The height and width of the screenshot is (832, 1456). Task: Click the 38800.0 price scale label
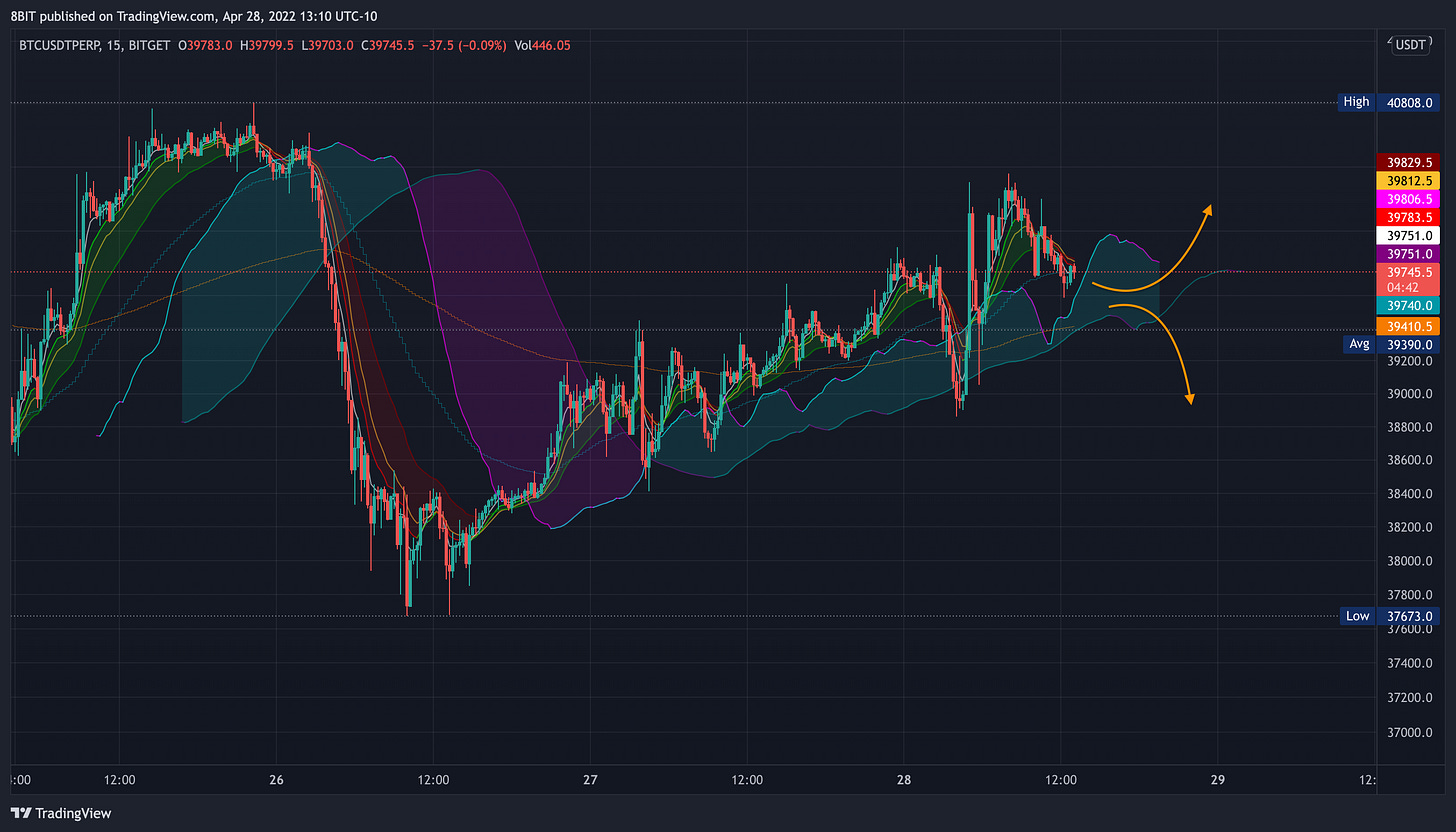point(1409,427)
